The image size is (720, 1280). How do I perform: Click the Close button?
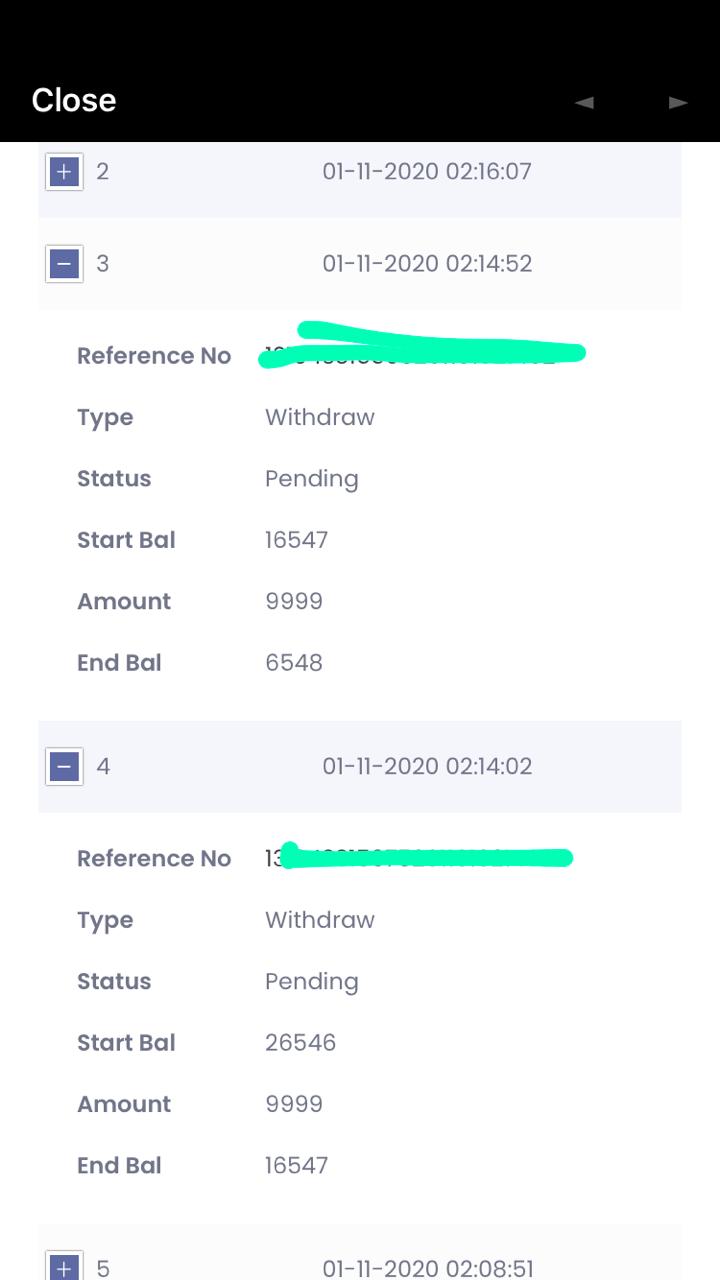point(73,100)
